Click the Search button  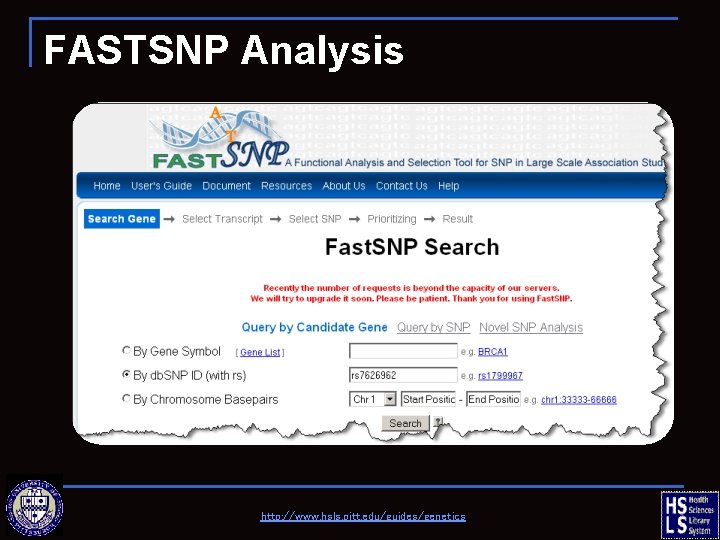(x=405, y=423)
